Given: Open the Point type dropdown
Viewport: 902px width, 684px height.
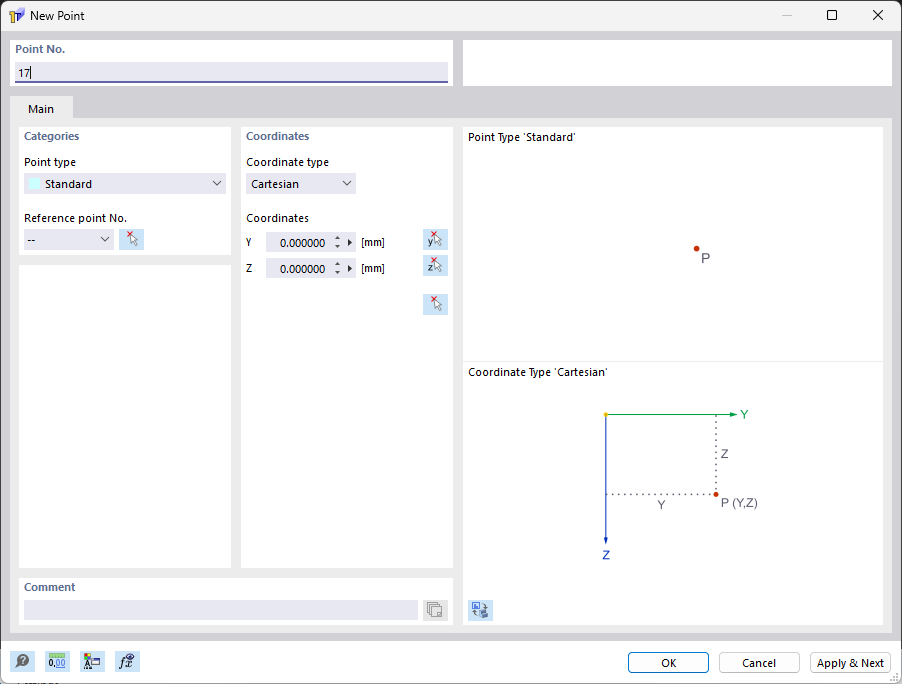Looking at the screenshot, I should click(x=216, y=183).
